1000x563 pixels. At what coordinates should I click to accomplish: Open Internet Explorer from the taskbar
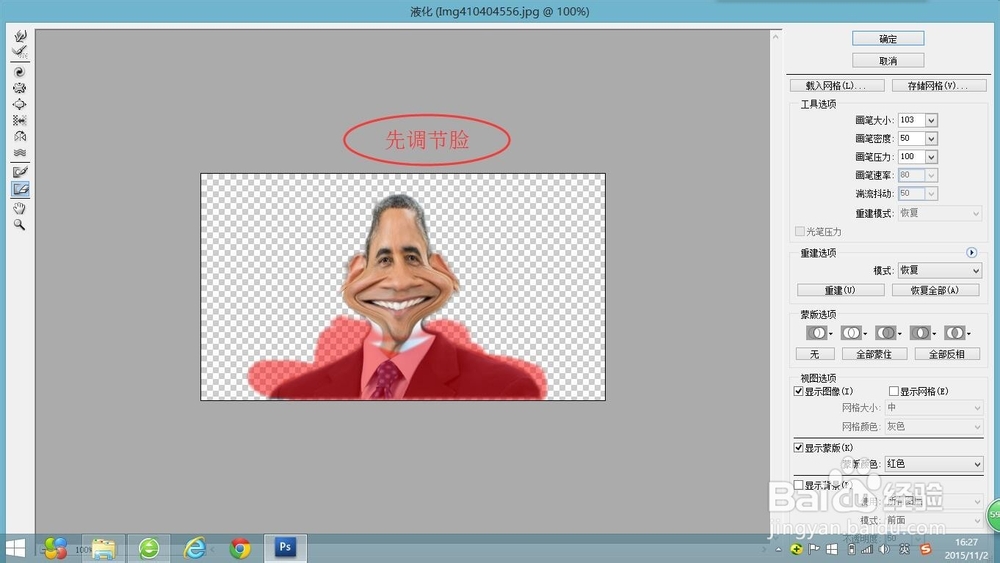[x=195, y=548]
